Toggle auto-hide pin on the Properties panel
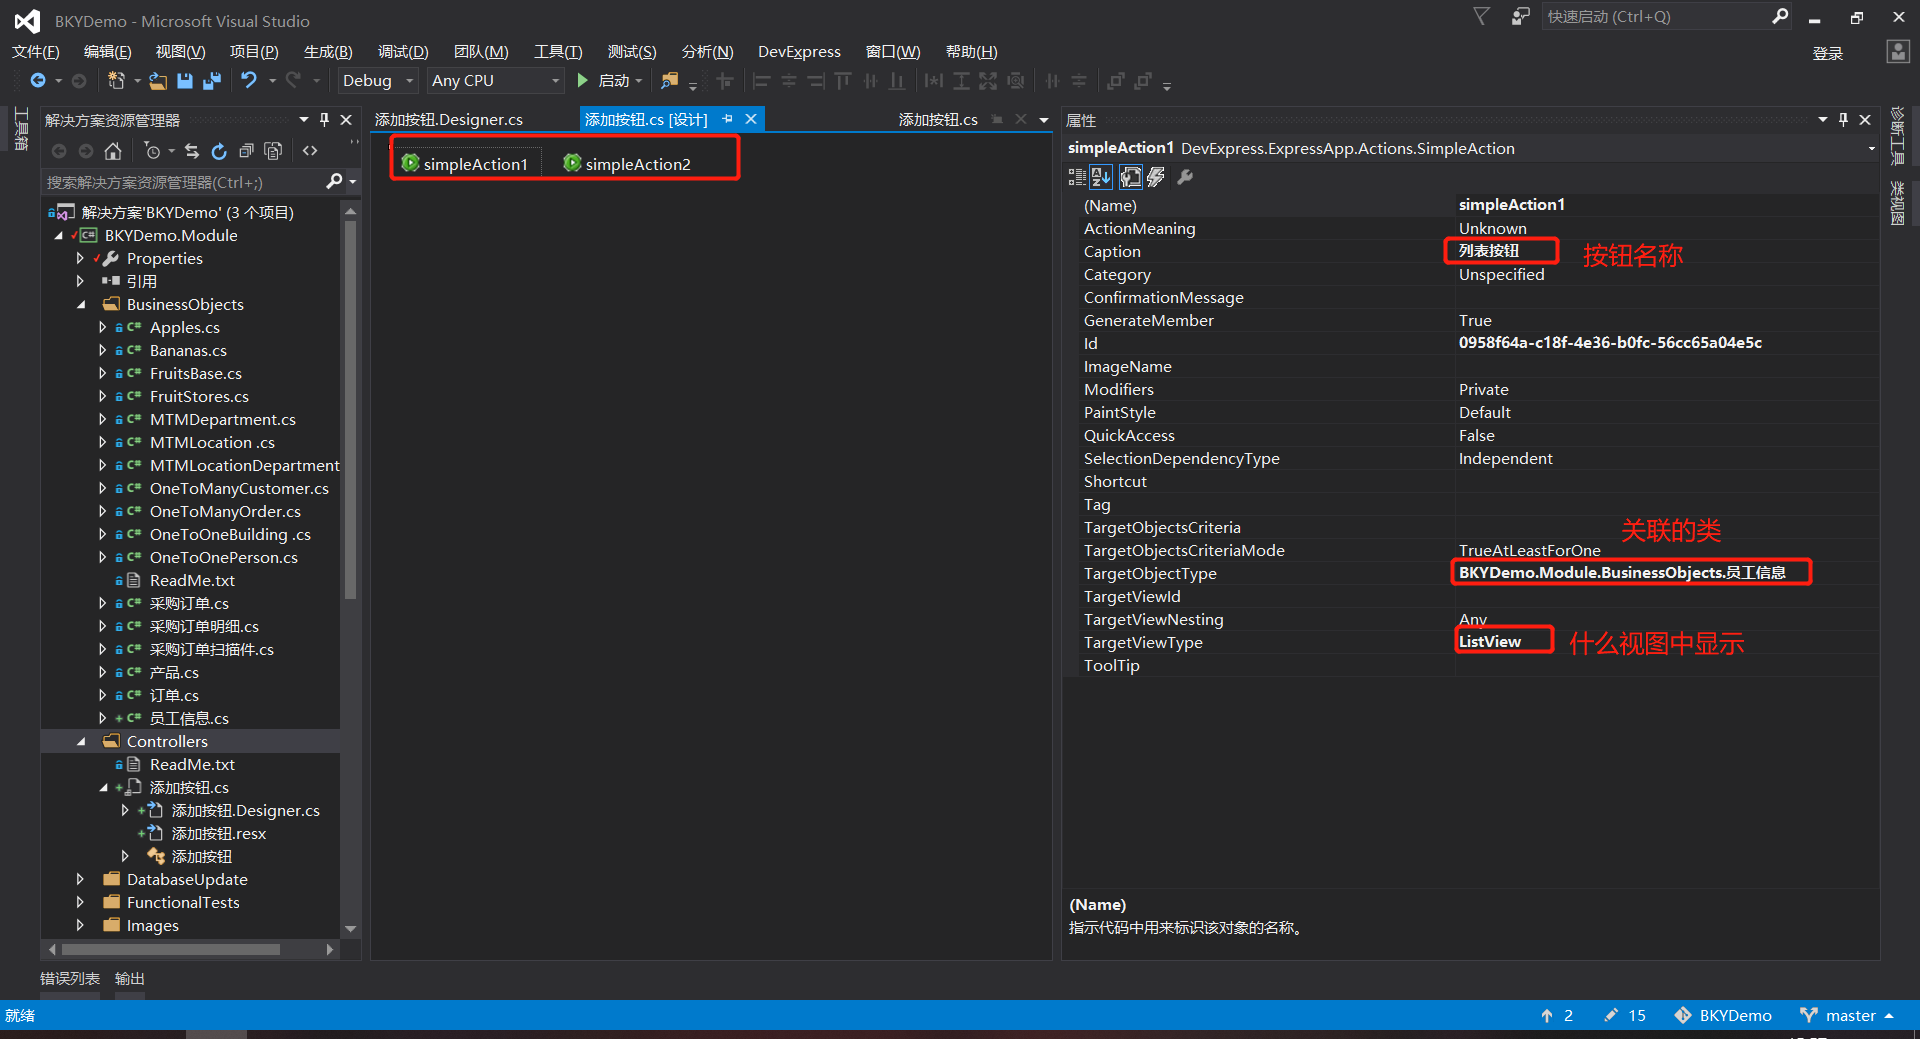The image size is (1920, 1039). 1843,120
